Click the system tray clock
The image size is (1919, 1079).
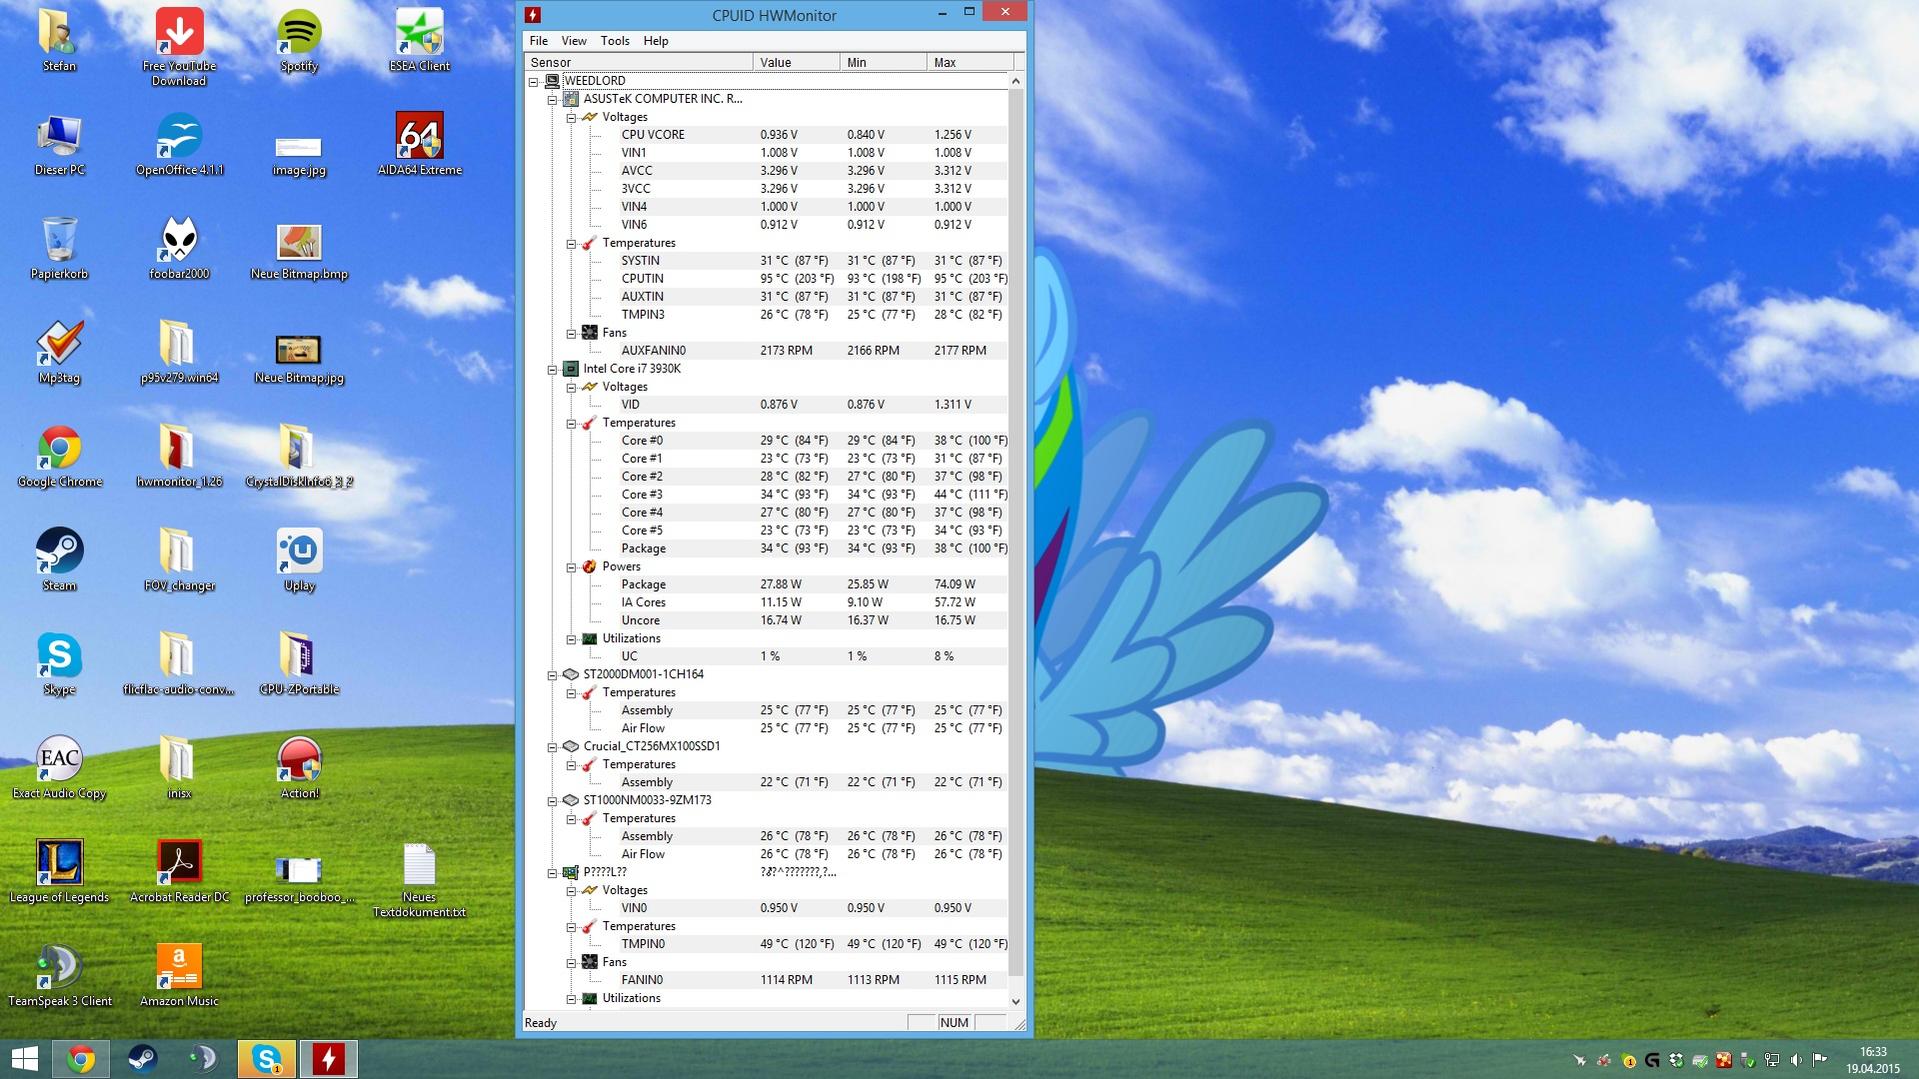[1873, 1060]
